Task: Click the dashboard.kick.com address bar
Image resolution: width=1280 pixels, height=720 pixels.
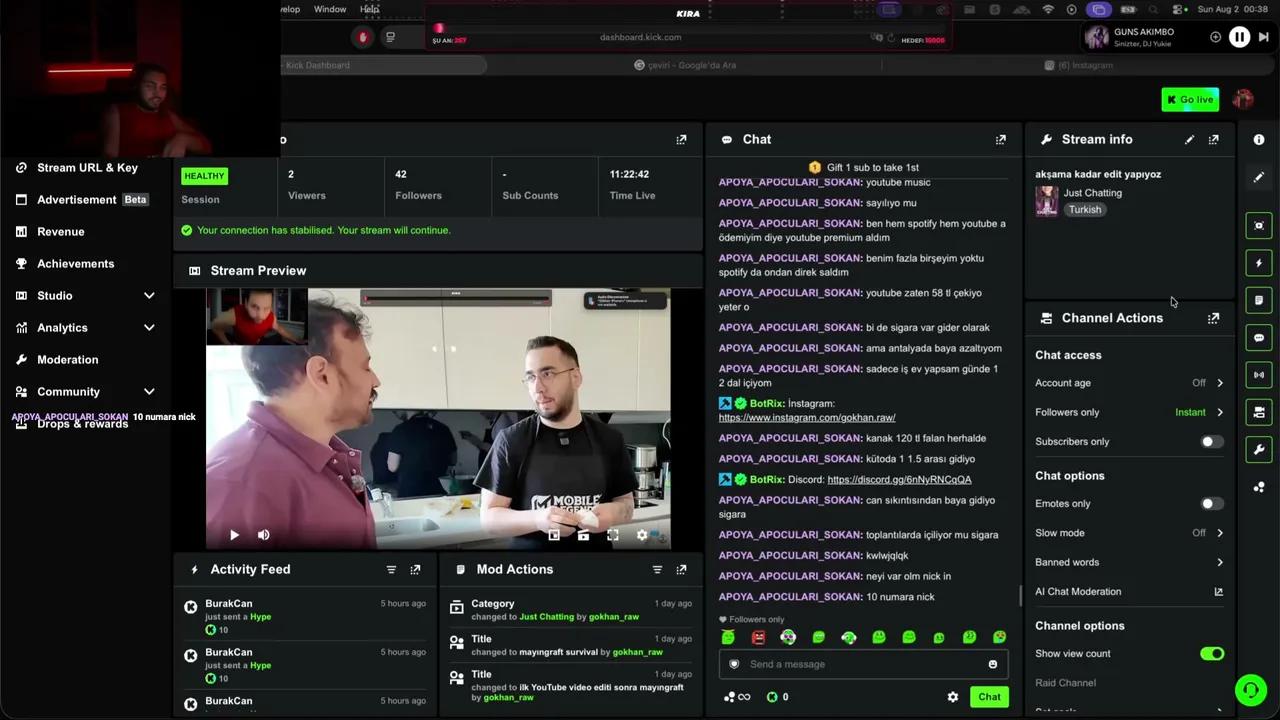Action: pos(640,38)
